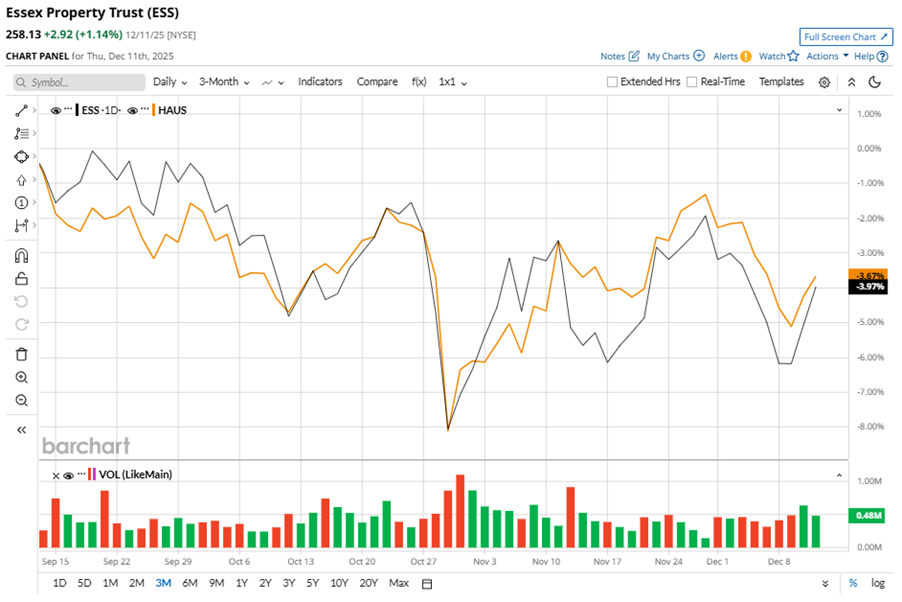Click the undo arrow icon
Image resolution: width=902 pixels, height=602 pixels.
tap(21, 302)
